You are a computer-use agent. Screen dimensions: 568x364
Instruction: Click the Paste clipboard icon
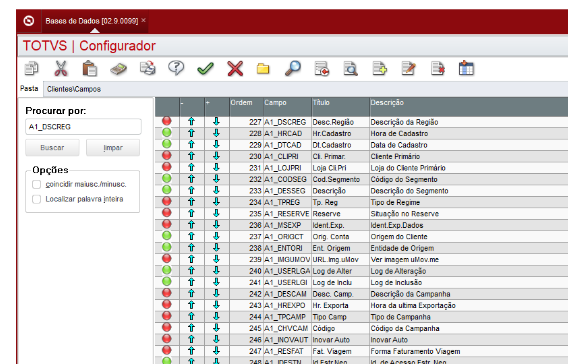tap(89, 68)
